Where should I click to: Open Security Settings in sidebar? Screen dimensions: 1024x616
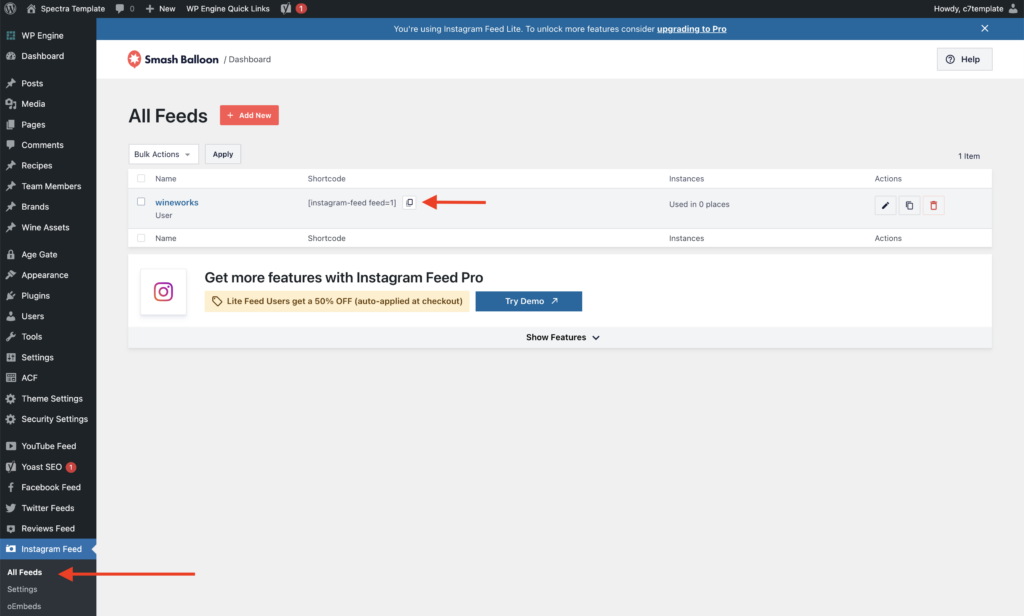[48, 419]
